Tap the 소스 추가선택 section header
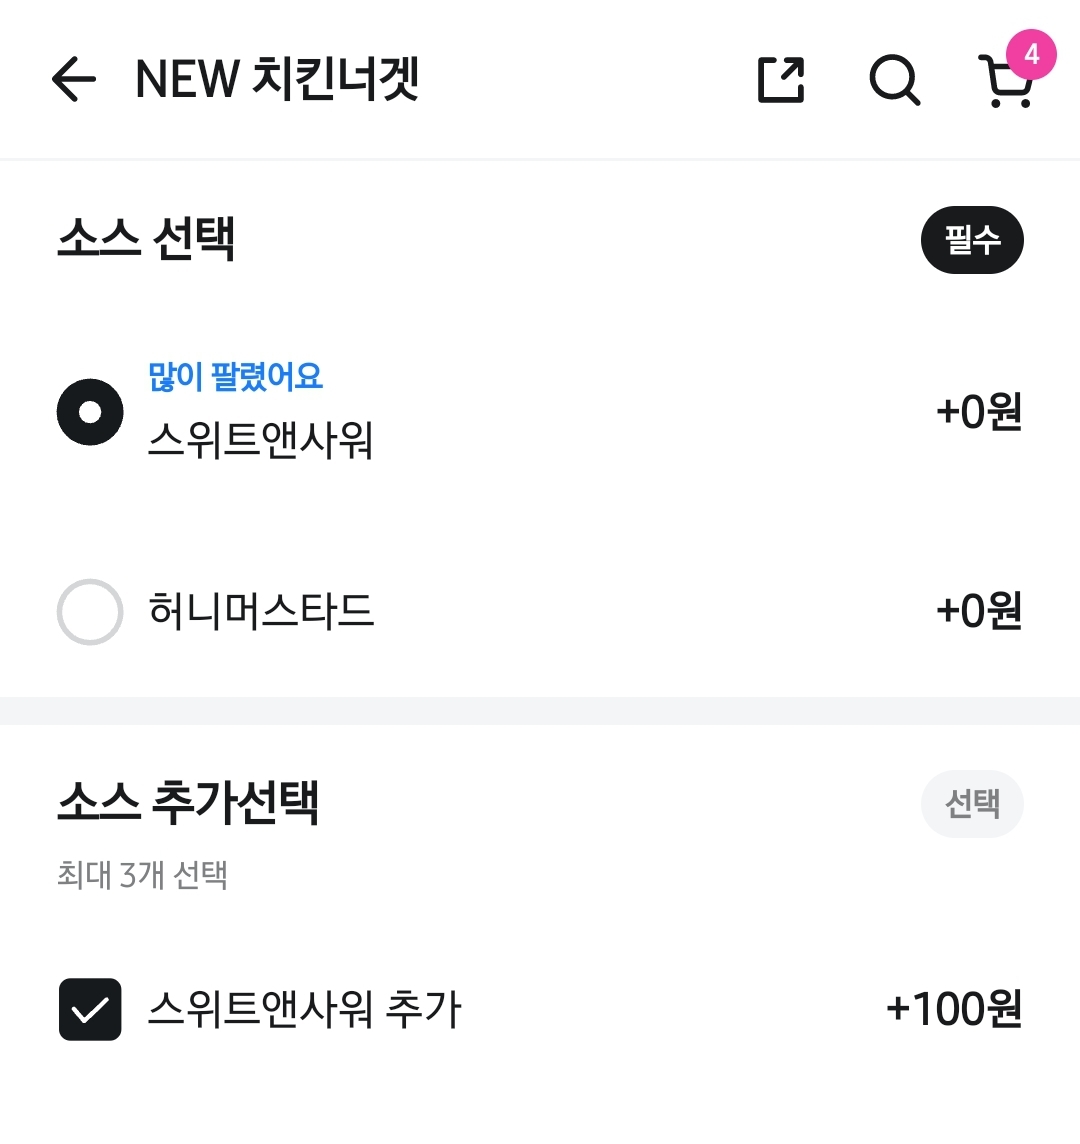The image size is (1080, 1144). tap(188, 803)
